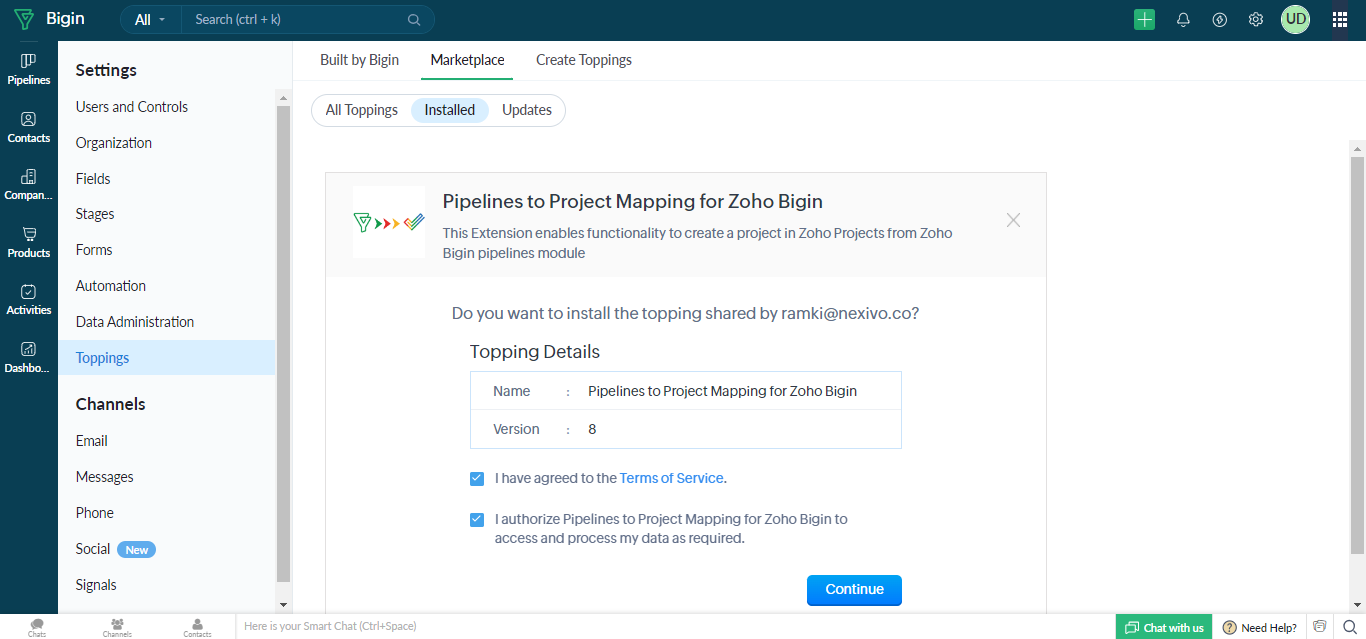The image size is (1366, 639).
Task: Click the Bigin logo icon
Action: tap(24, 19)
